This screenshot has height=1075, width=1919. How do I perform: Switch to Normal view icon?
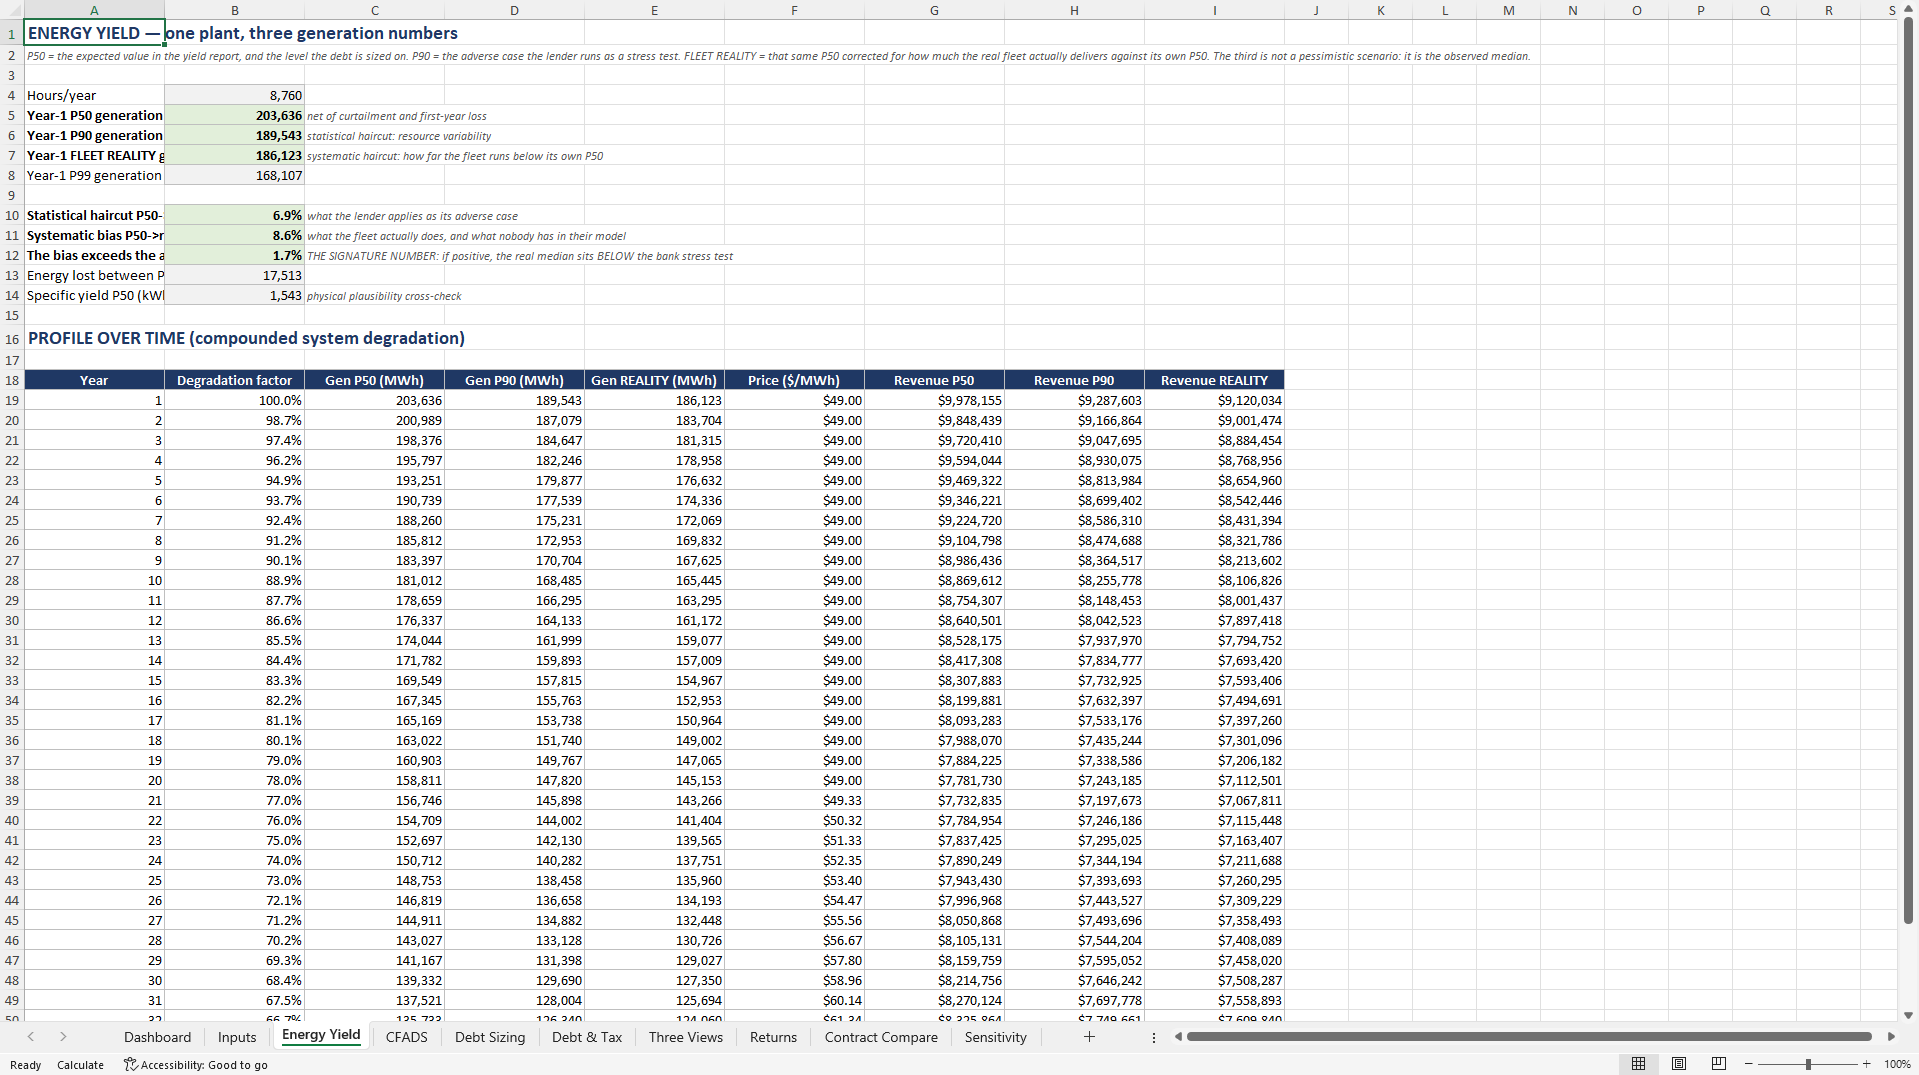(1638, 1064)
